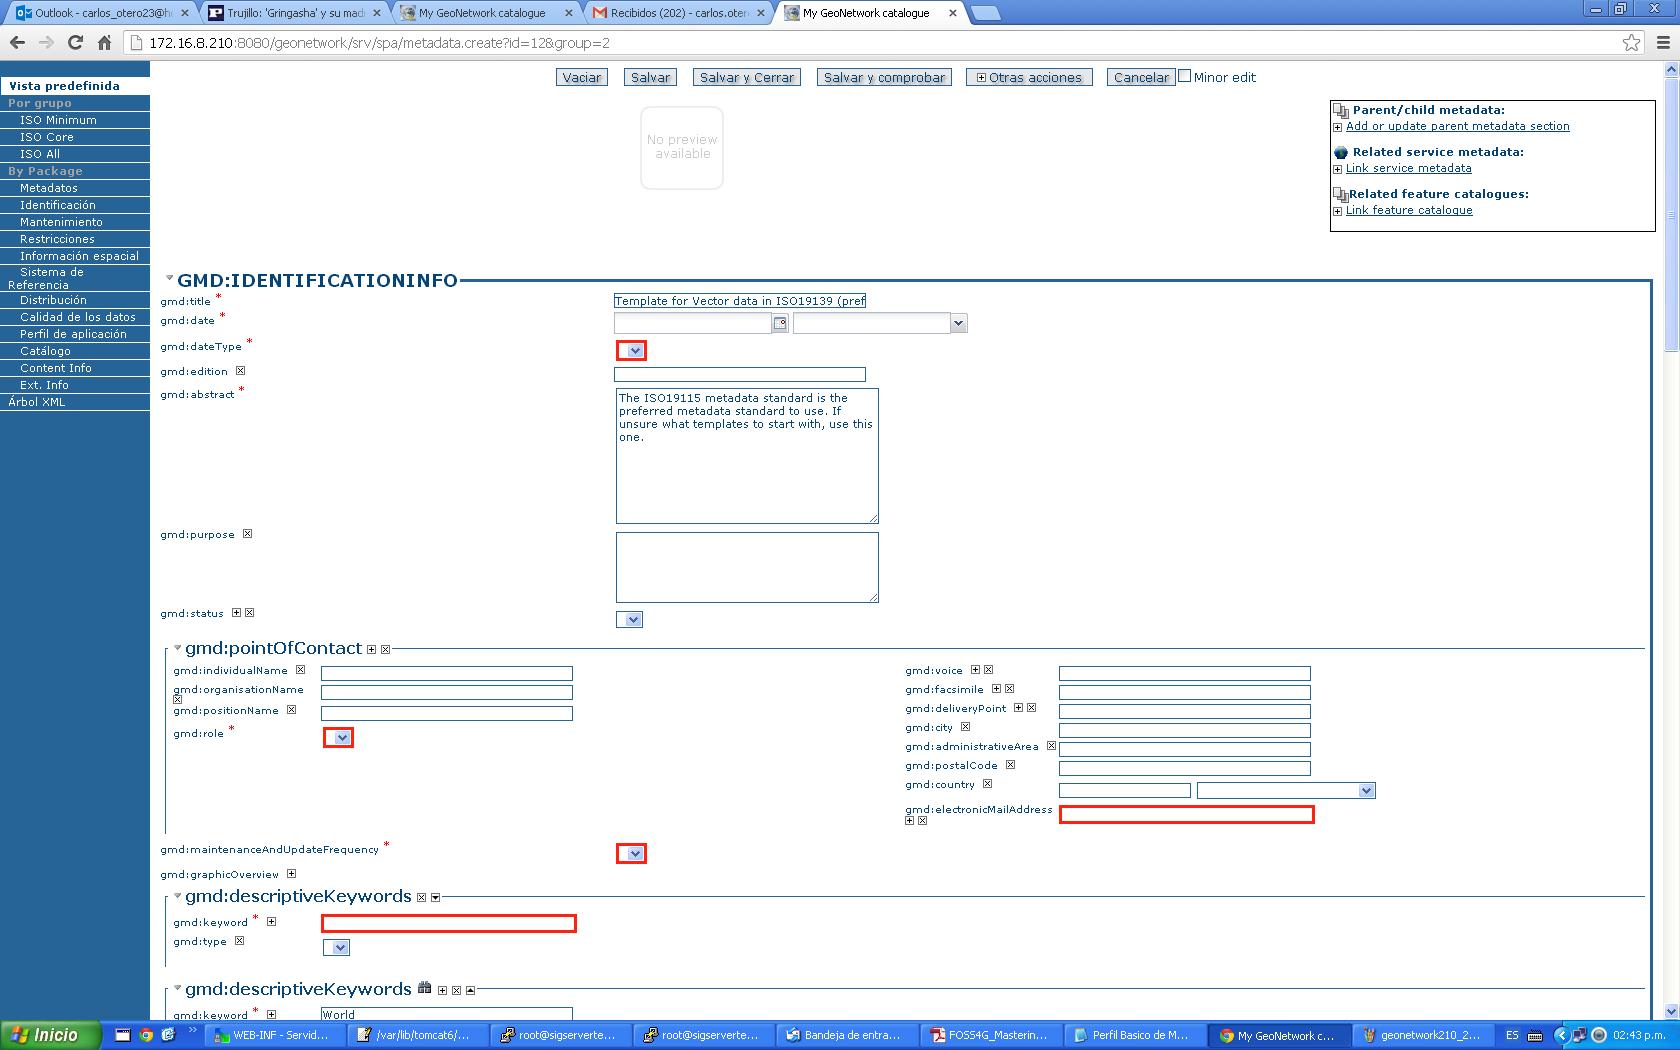Add another gmd:facsimile entry
The width and height of the screenshot is (1680, 1050).
click(996, 689)
